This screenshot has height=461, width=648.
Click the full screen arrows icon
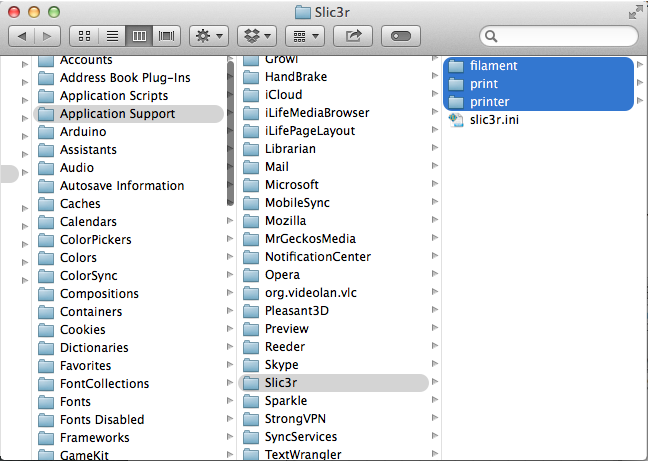pos(635,12)
